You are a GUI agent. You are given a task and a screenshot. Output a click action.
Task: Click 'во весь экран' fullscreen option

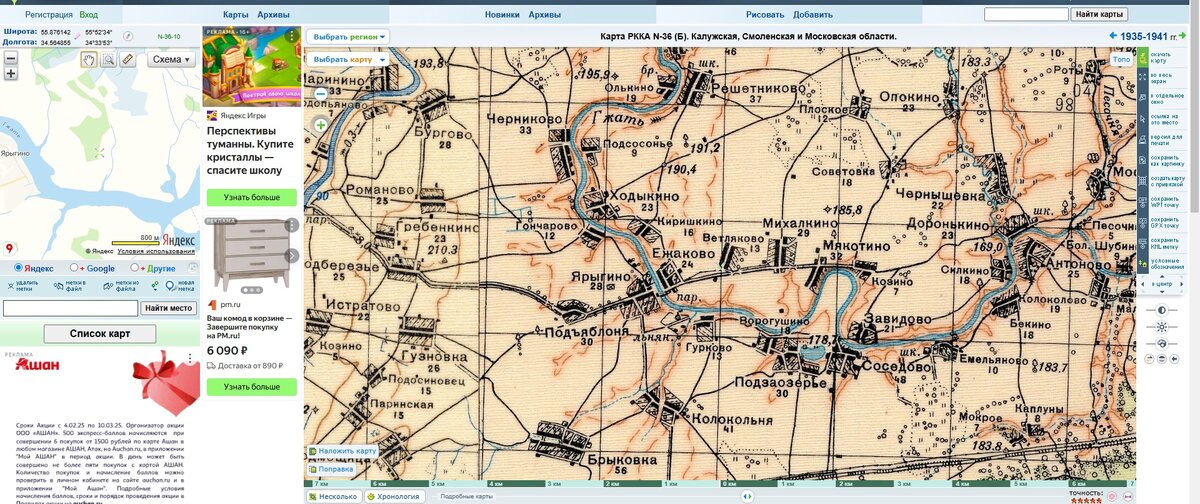point(1160,76)
